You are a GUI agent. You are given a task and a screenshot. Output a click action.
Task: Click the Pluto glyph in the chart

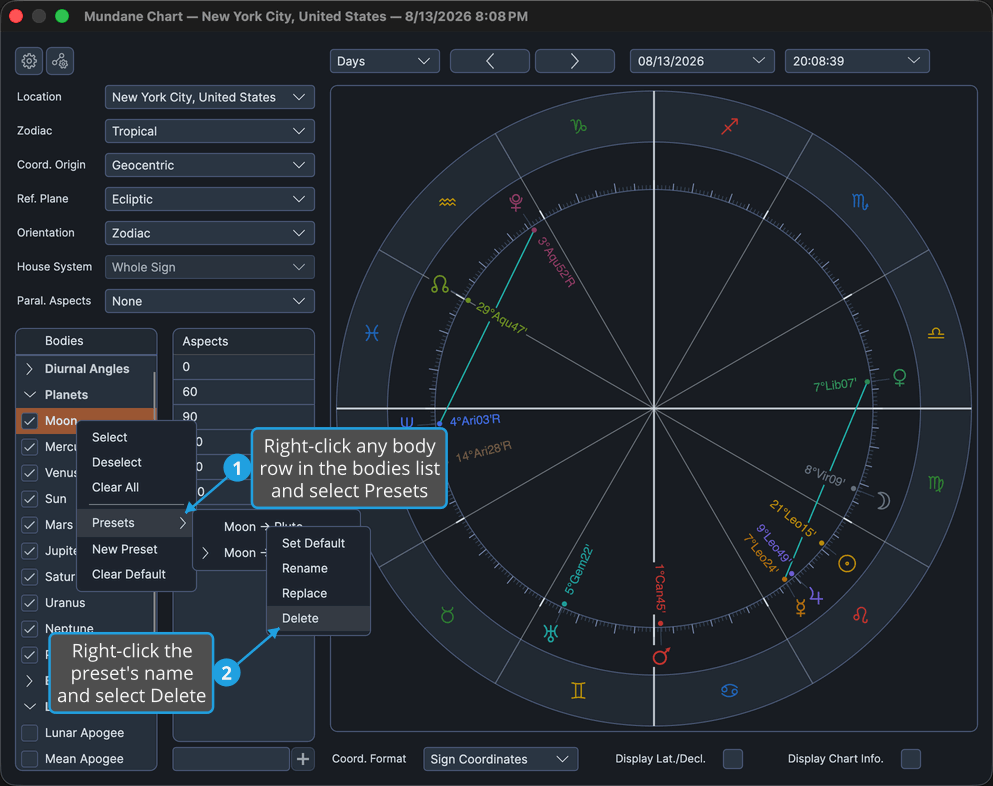[516, 203]
